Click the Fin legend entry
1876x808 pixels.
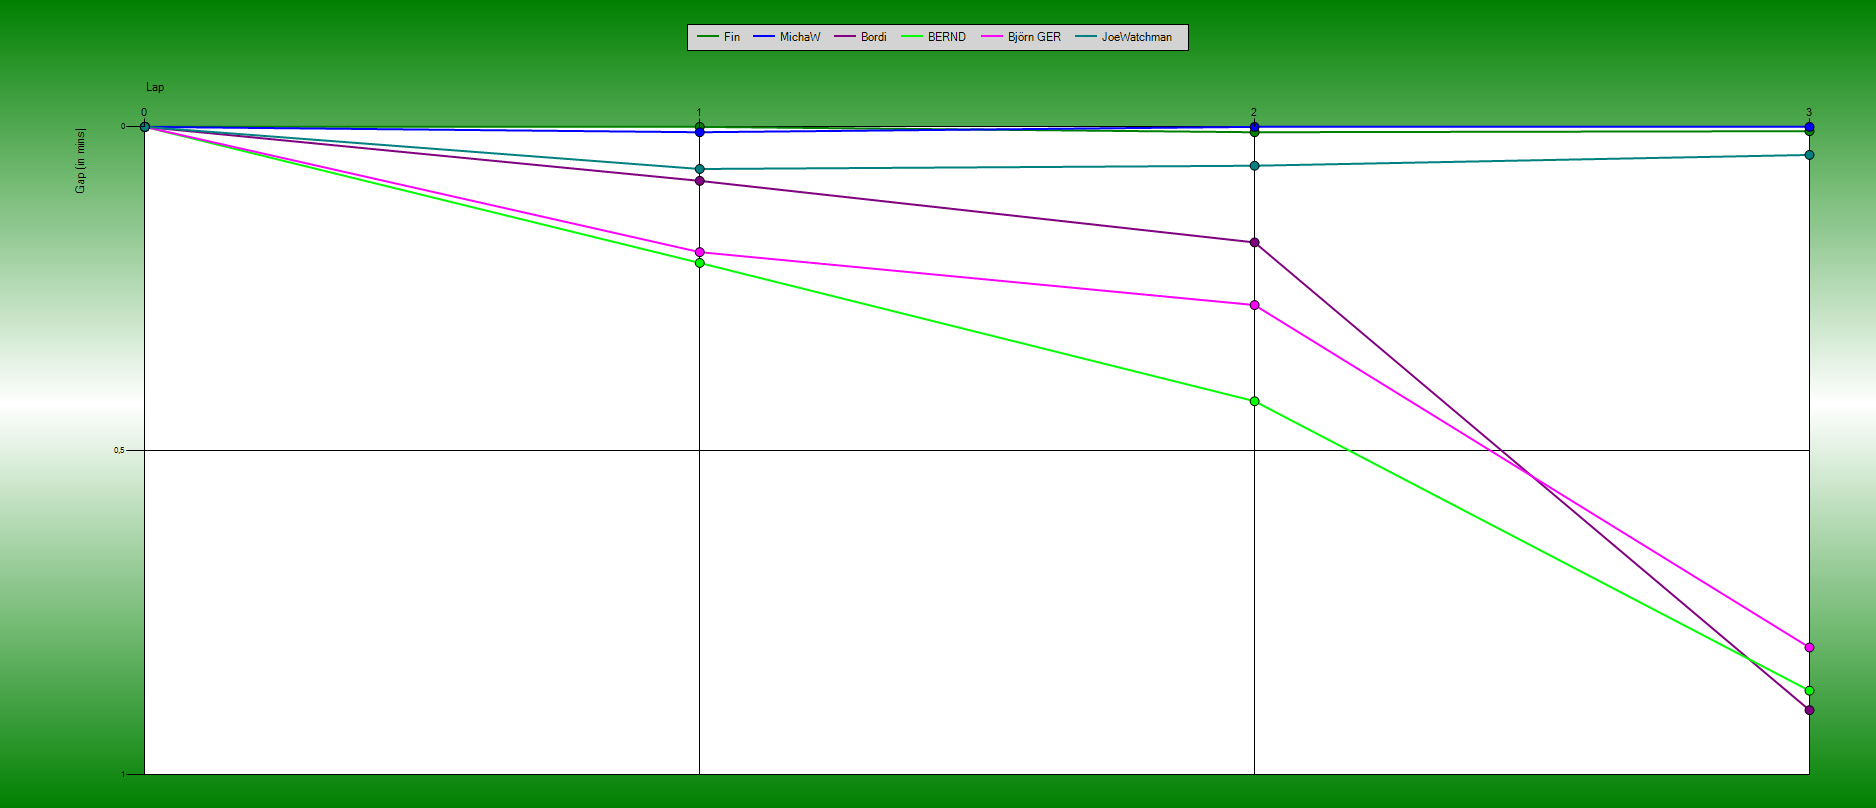coord(719,37)
